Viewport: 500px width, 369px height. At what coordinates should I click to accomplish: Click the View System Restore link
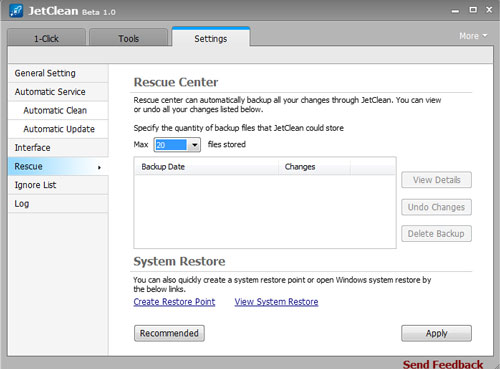[x=276, y=302]
